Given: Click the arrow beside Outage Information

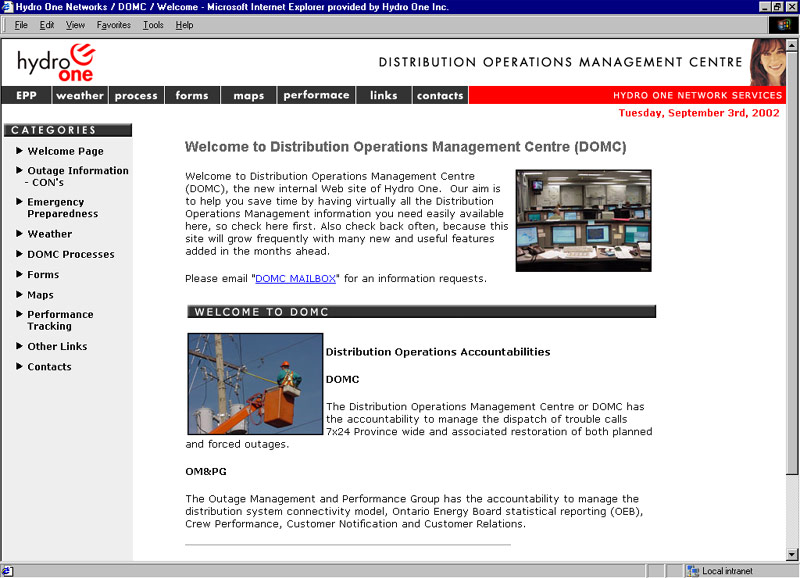Looking at the screenshot, I should [x=19, y=170].
